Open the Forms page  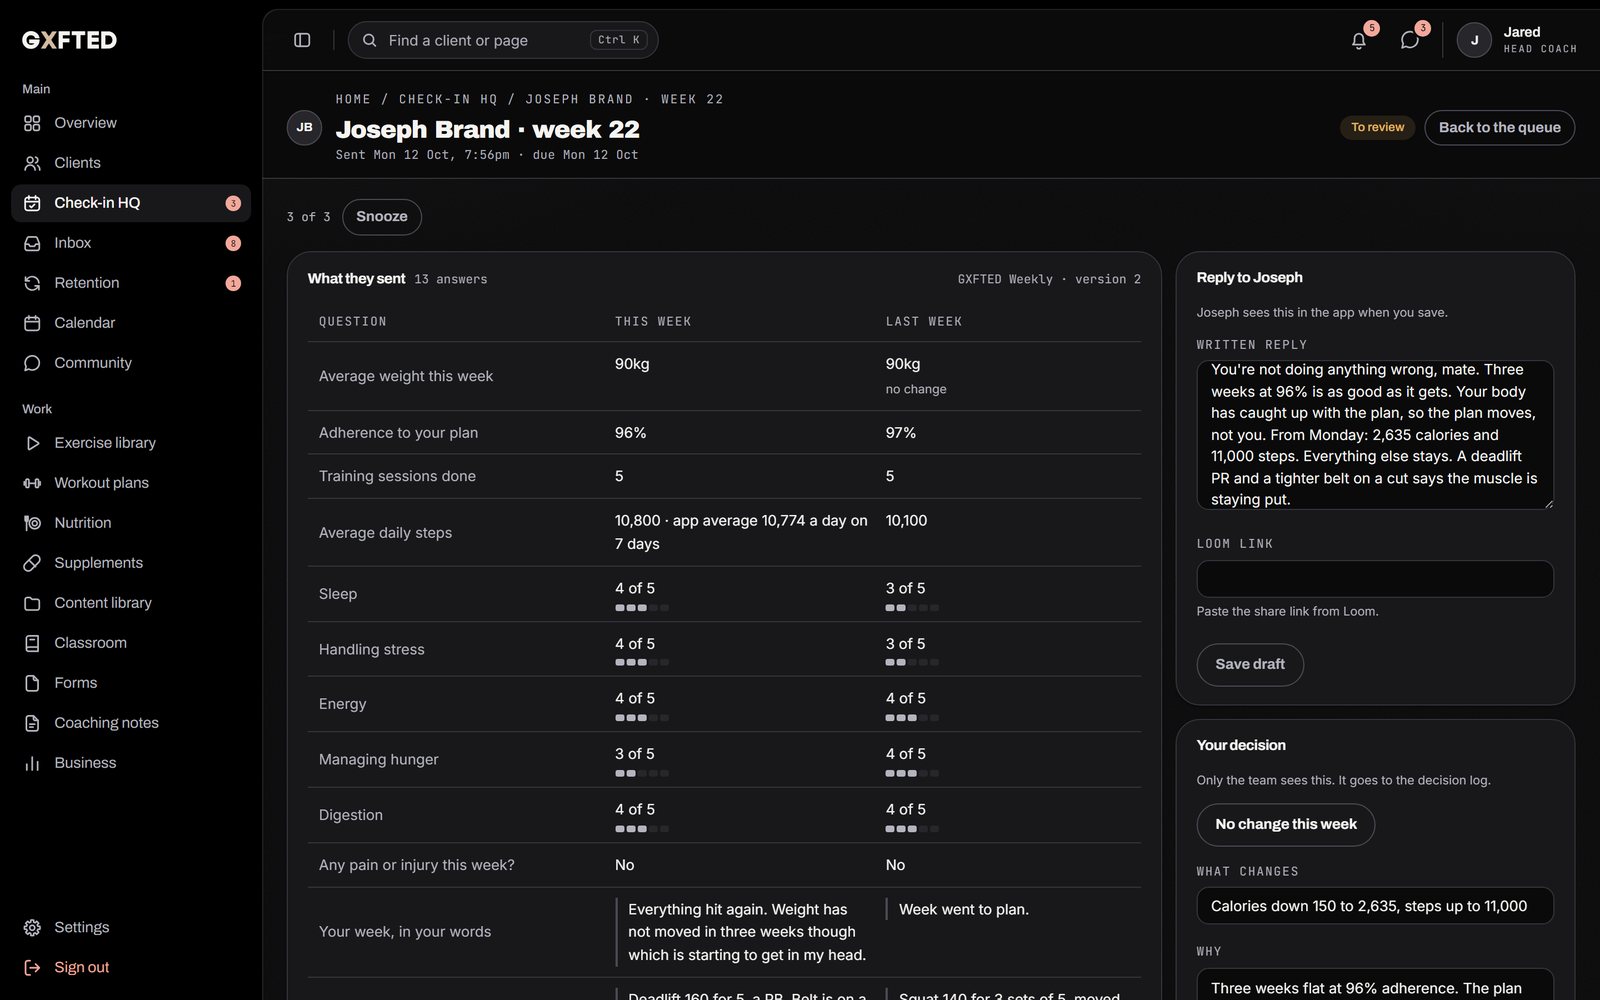[131, 683]
